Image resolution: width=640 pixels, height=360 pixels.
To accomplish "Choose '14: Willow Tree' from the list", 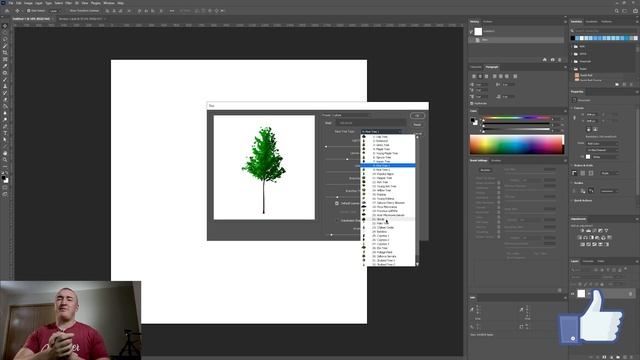I will [x=389, y=190].
